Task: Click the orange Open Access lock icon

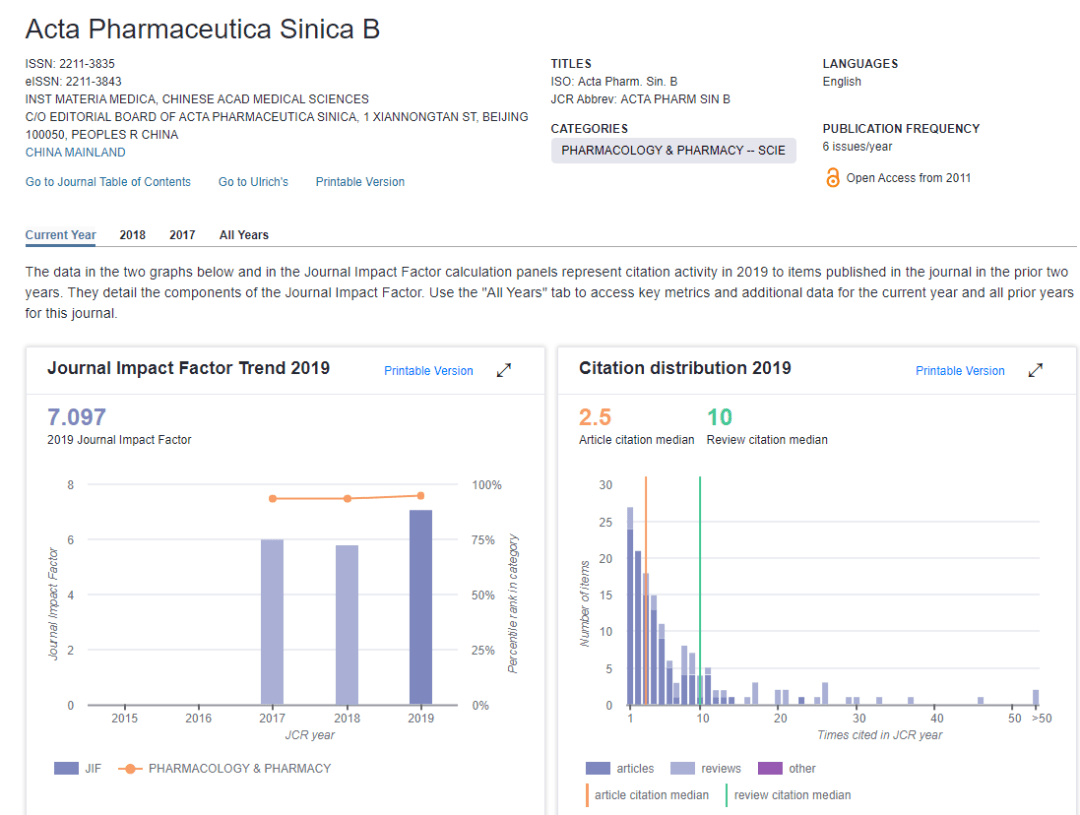Action: pos(832,178)
